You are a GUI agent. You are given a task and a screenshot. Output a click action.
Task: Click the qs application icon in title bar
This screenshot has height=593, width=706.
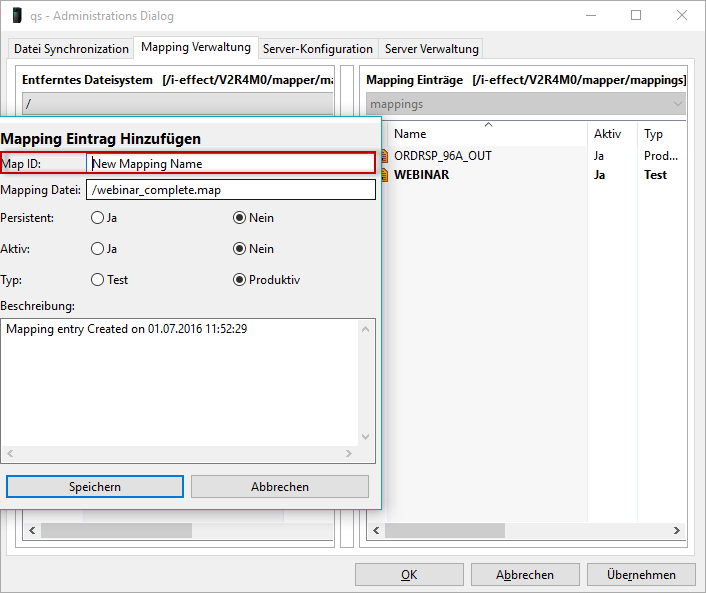click(16, 16)
